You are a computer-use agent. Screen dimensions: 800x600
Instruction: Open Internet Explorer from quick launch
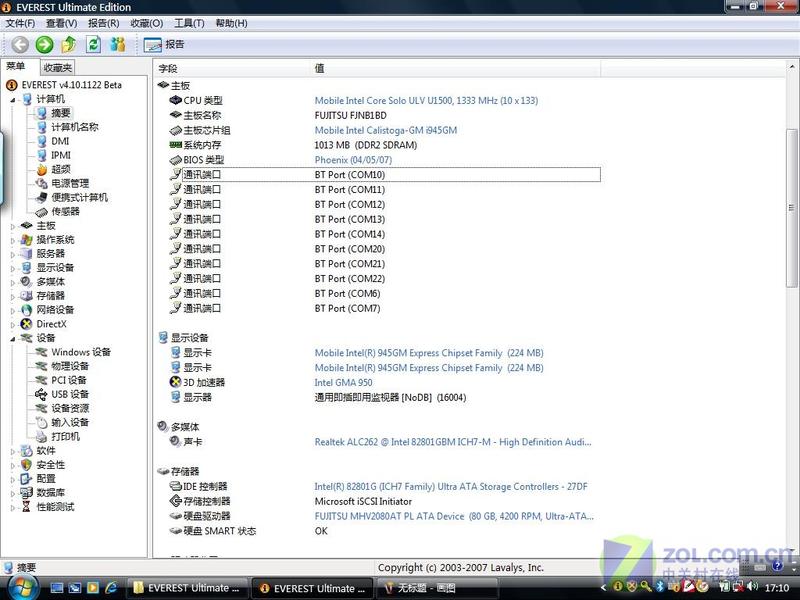coord(111,588)
